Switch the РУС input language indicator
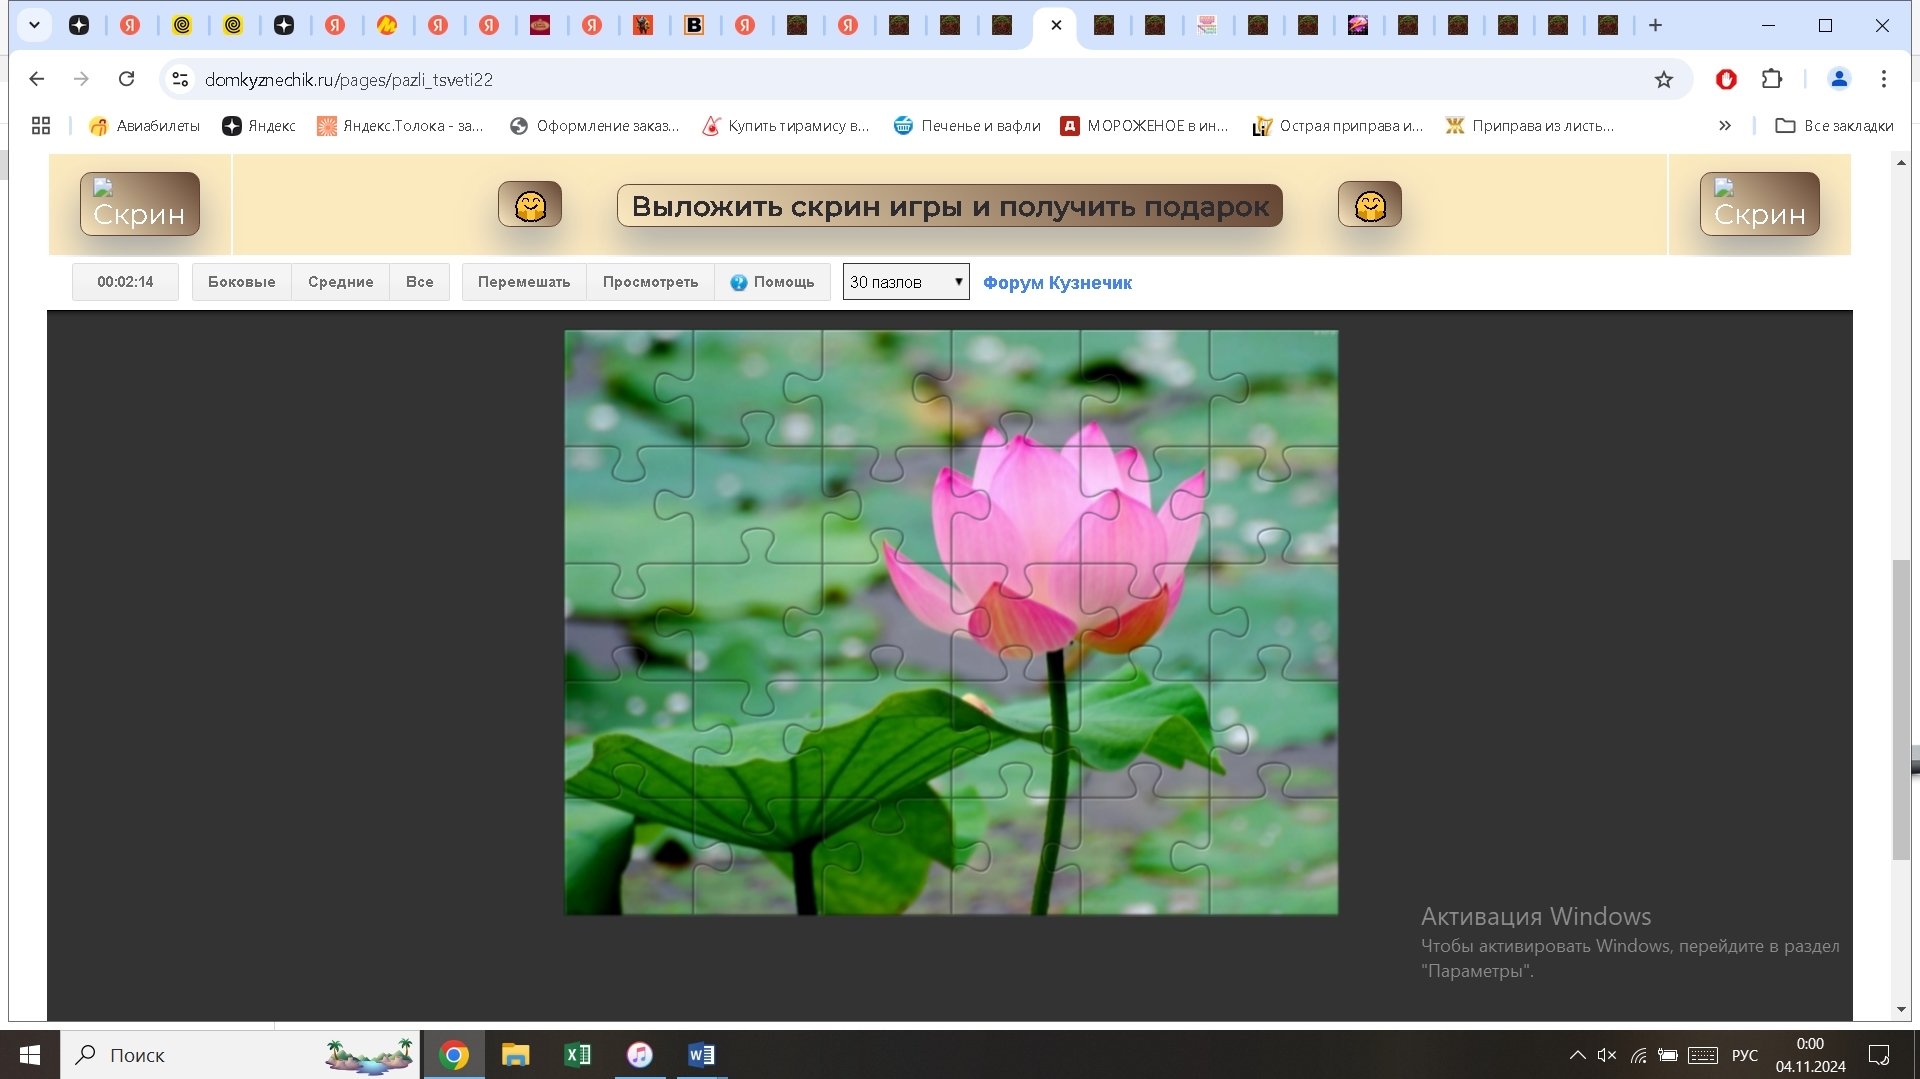The image size is (1920, 1079). 1745,1055
